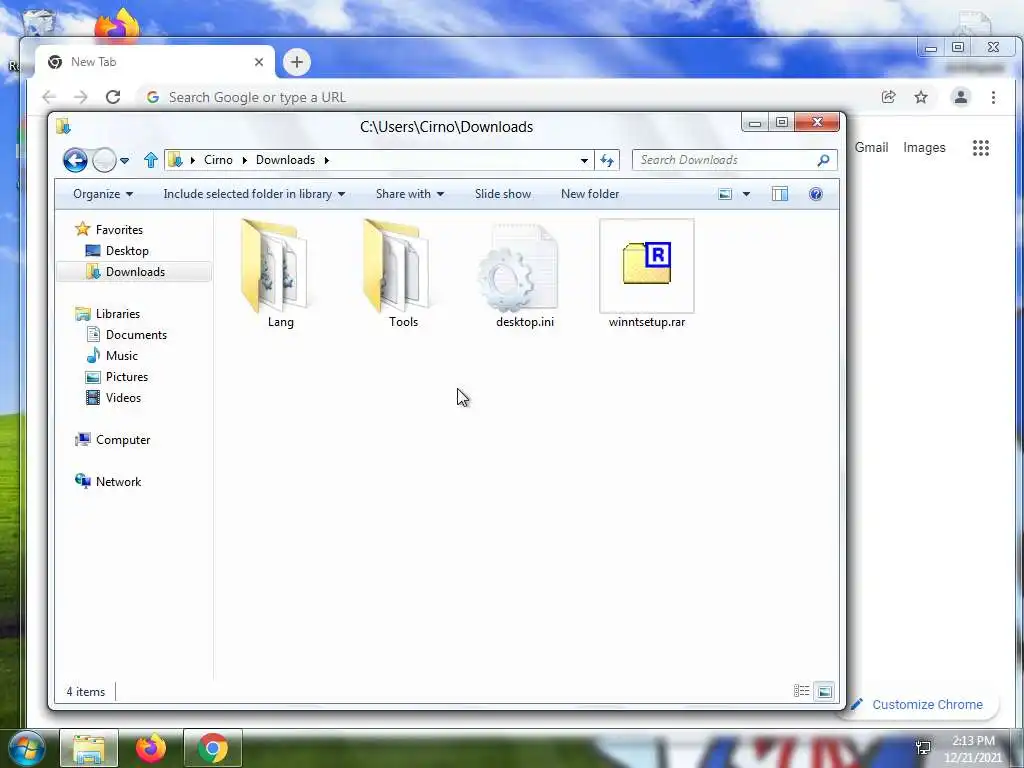Open the taskbar clock showing 2:13 PM
This screenshot has width=1024, height=768.
click(x=972, y=749)
